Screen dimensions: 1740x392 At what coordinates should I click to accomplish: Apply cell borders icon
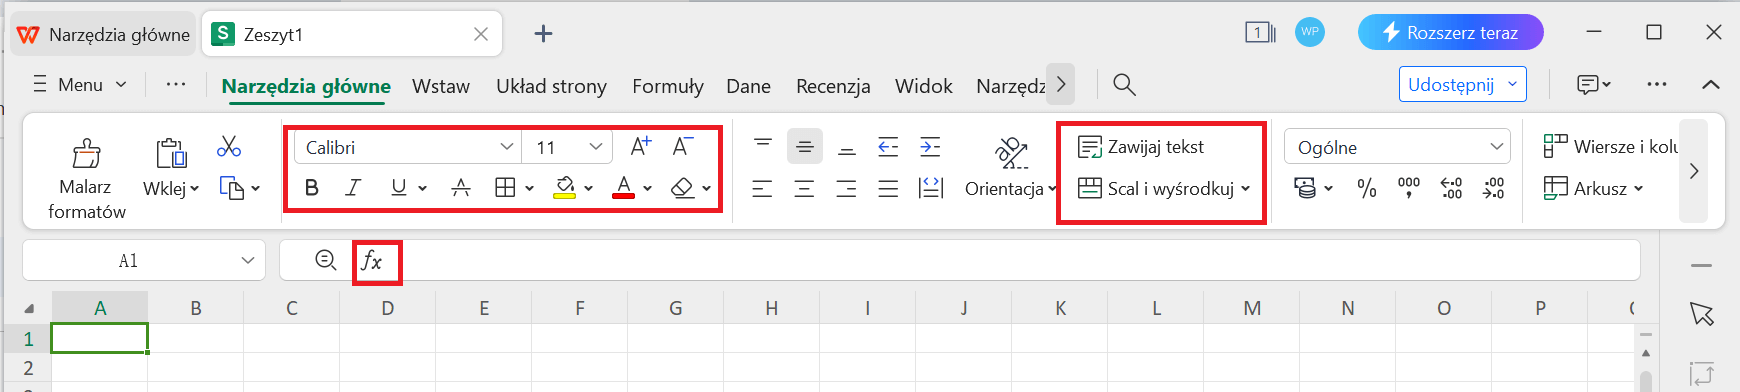506,188
